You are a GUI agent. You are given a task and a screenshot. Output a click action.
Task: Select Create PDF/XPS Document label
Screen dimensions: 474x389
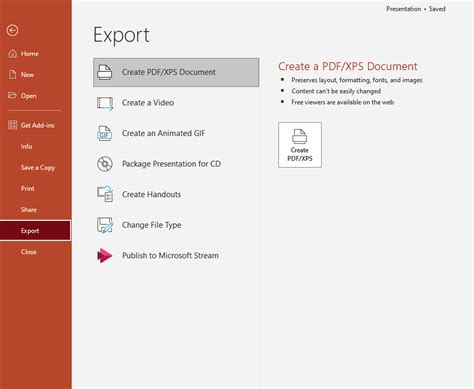click(169, 72)
